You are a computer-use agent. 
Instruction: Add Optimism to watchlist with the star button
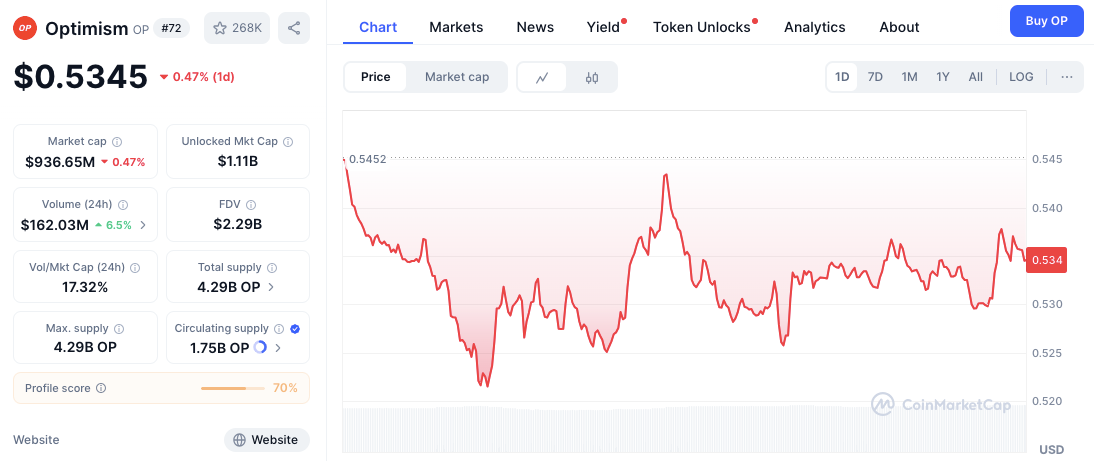[x=237, y=28]
